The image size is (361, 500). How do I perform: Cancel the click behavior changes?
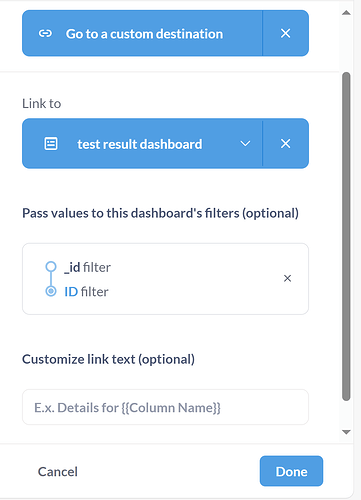(58, 472)
